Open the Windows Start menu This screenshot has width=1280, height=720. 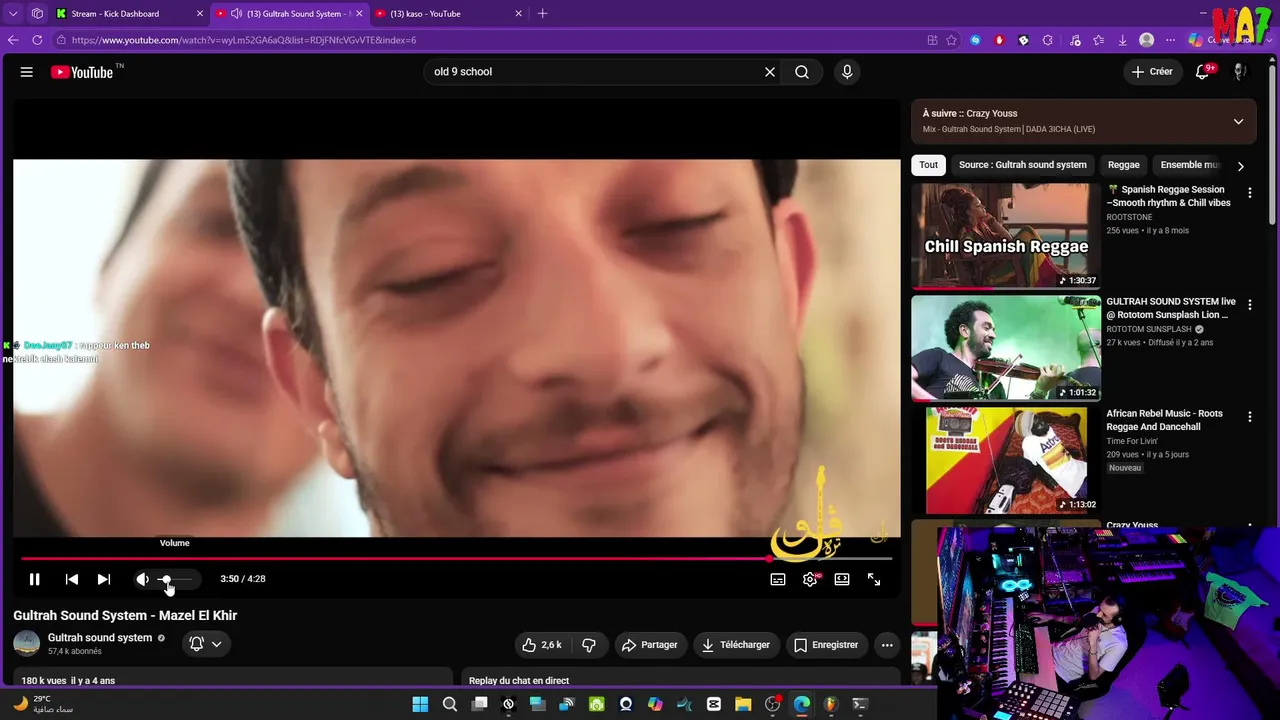pyautogui.click(x=420, y=704)
